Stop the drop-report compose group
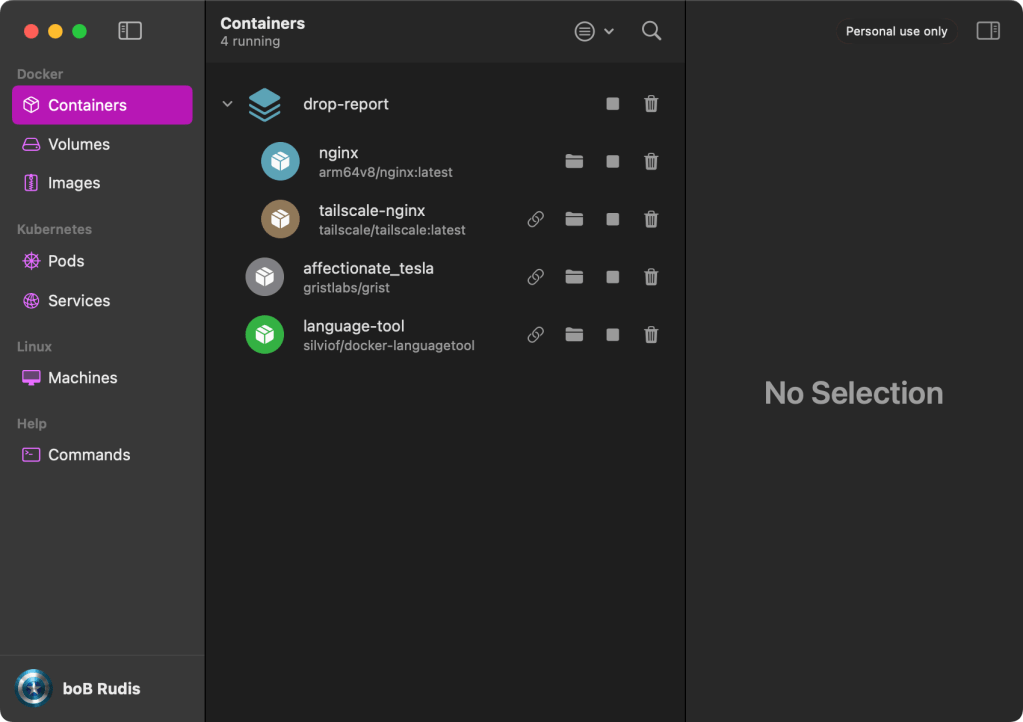Screen dimensions: 1023x722 (x=613, y=104)
